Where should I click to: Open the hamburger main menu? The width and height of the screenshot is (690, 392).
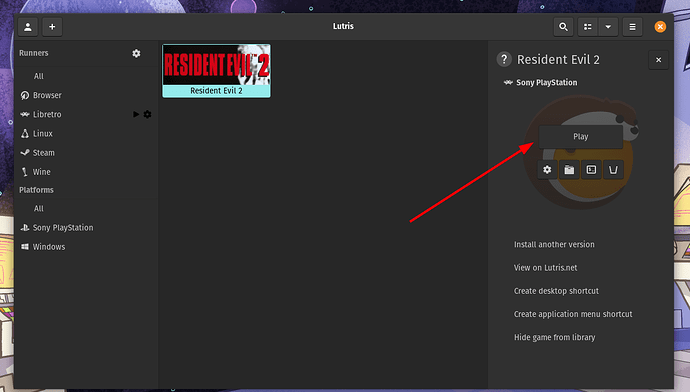(632, 27)
